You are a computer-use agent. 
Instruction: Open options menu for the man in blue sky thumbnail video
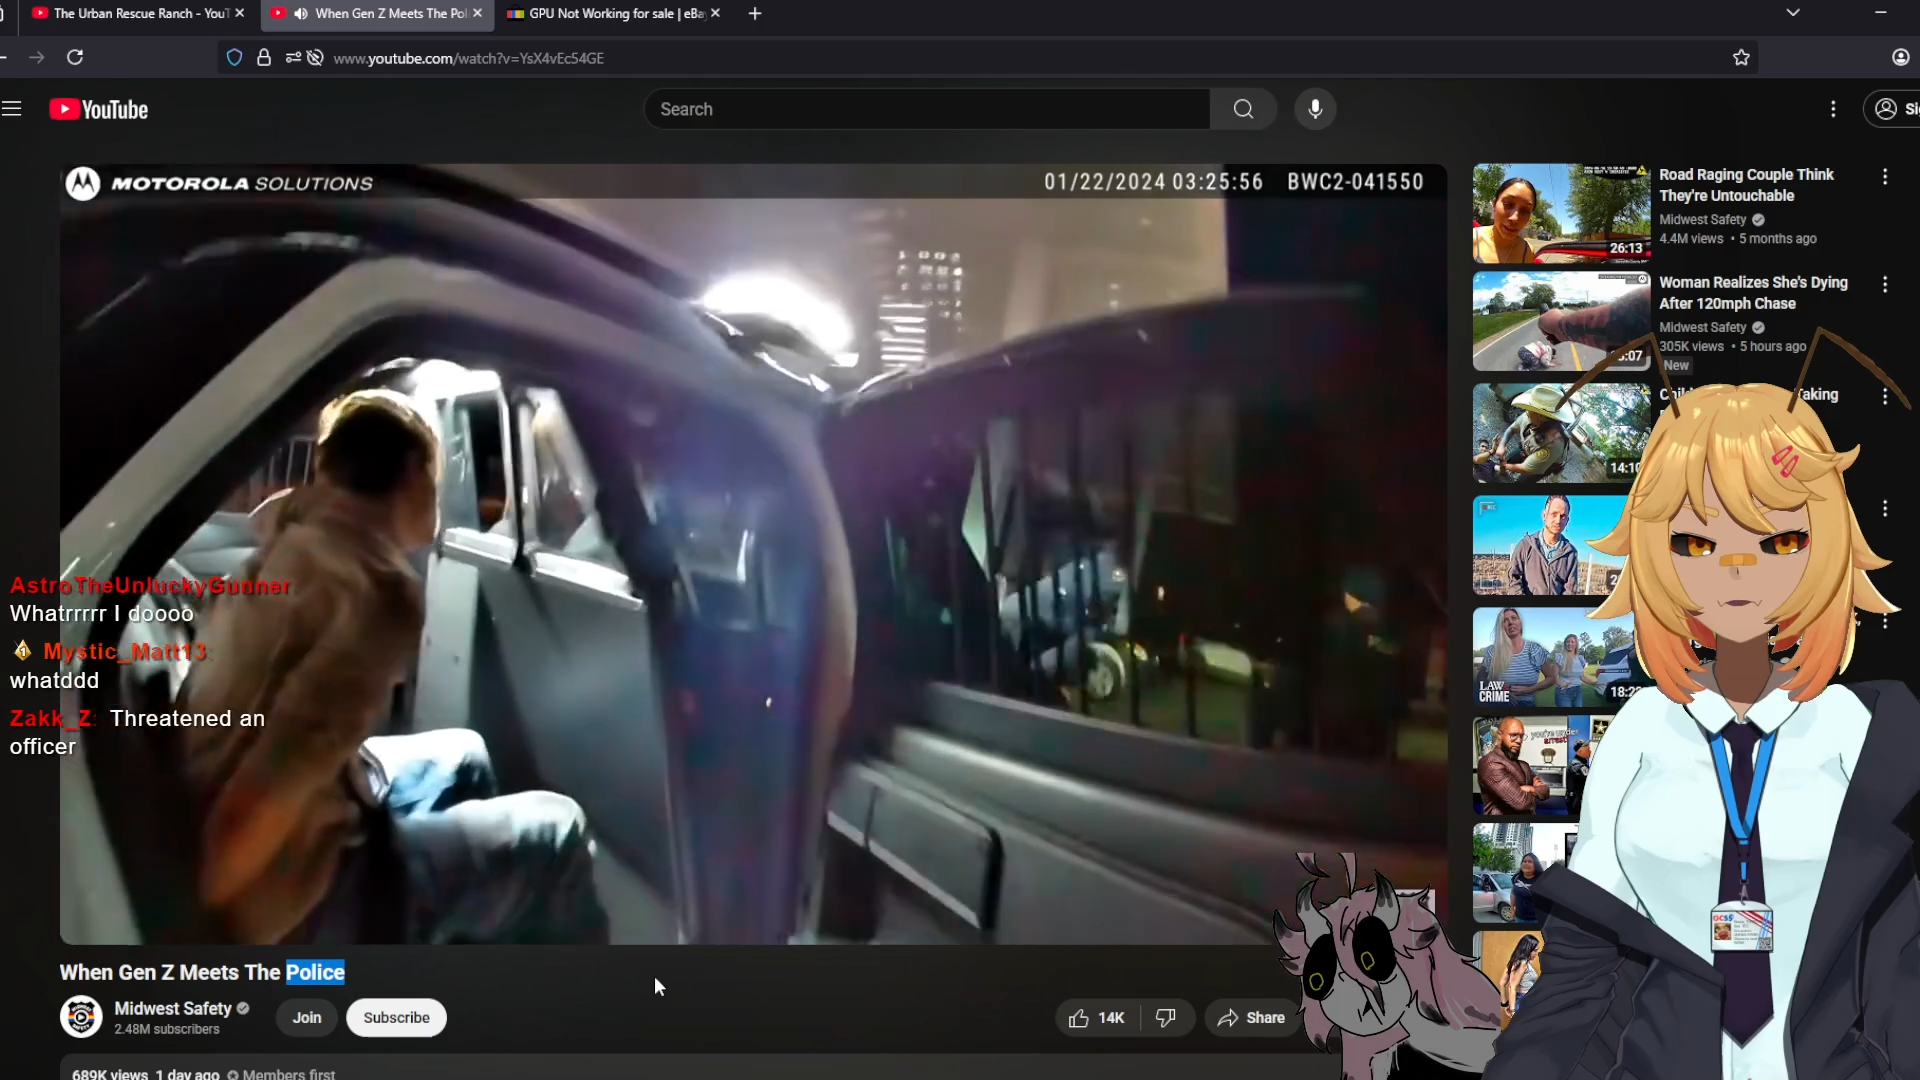1885,509
